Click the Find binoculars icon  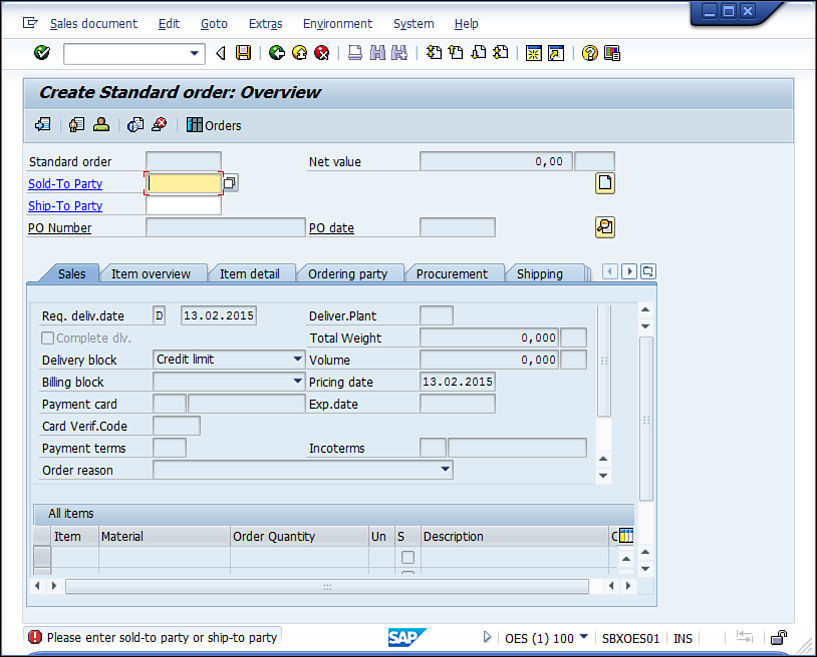(x=377, y=53)
